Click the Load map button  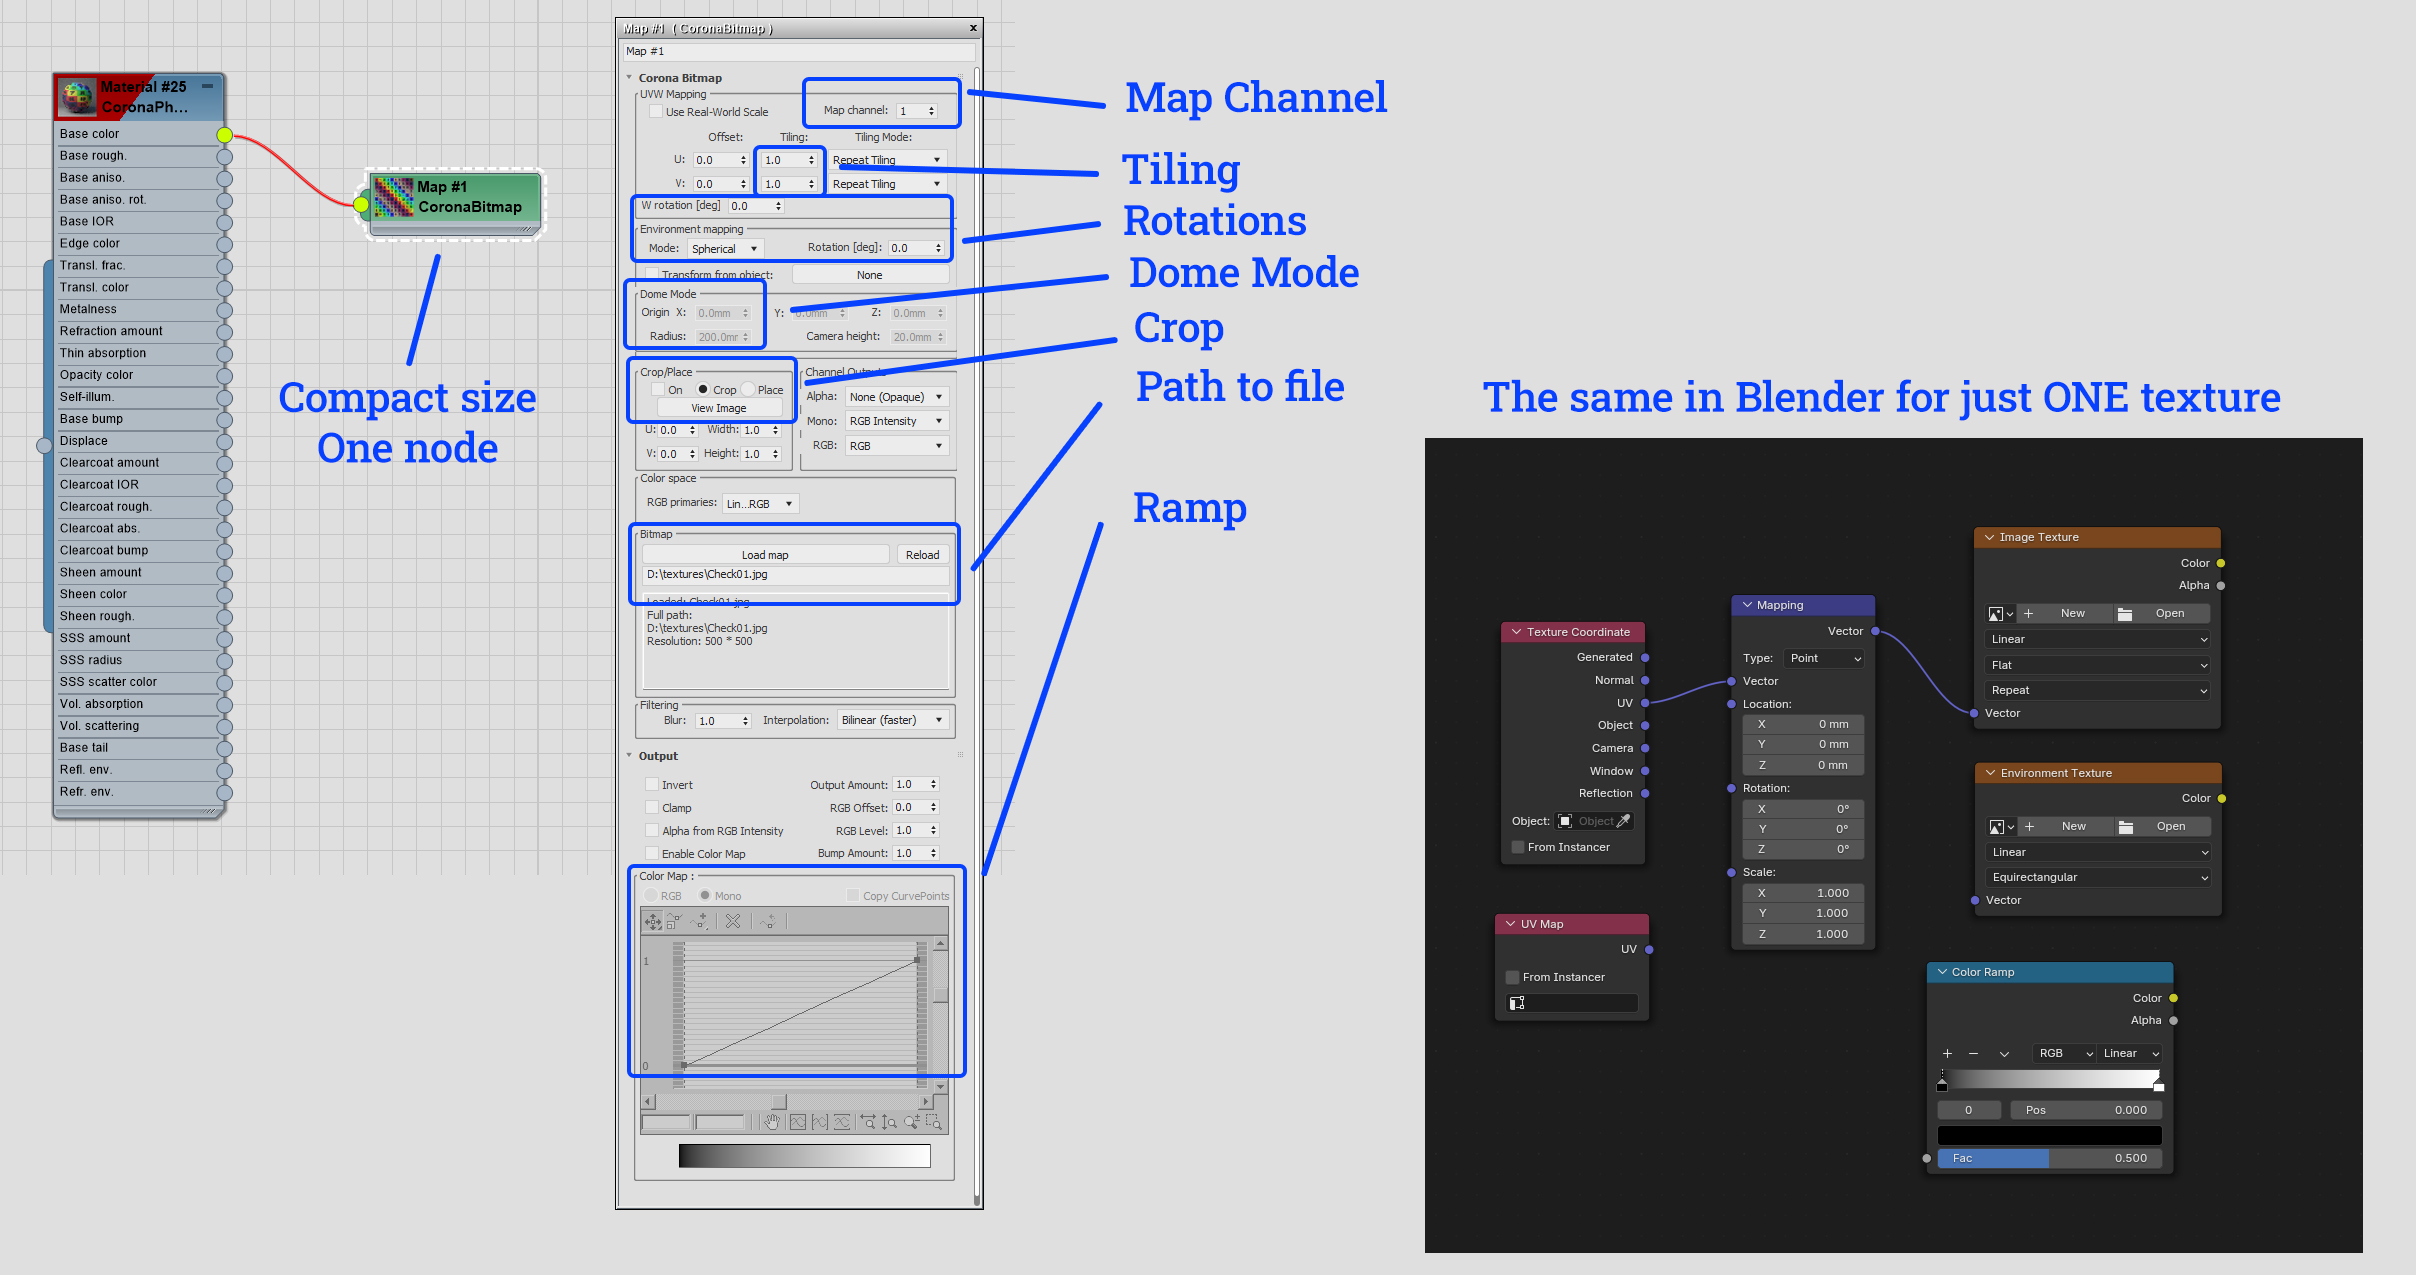pos(765,555)
